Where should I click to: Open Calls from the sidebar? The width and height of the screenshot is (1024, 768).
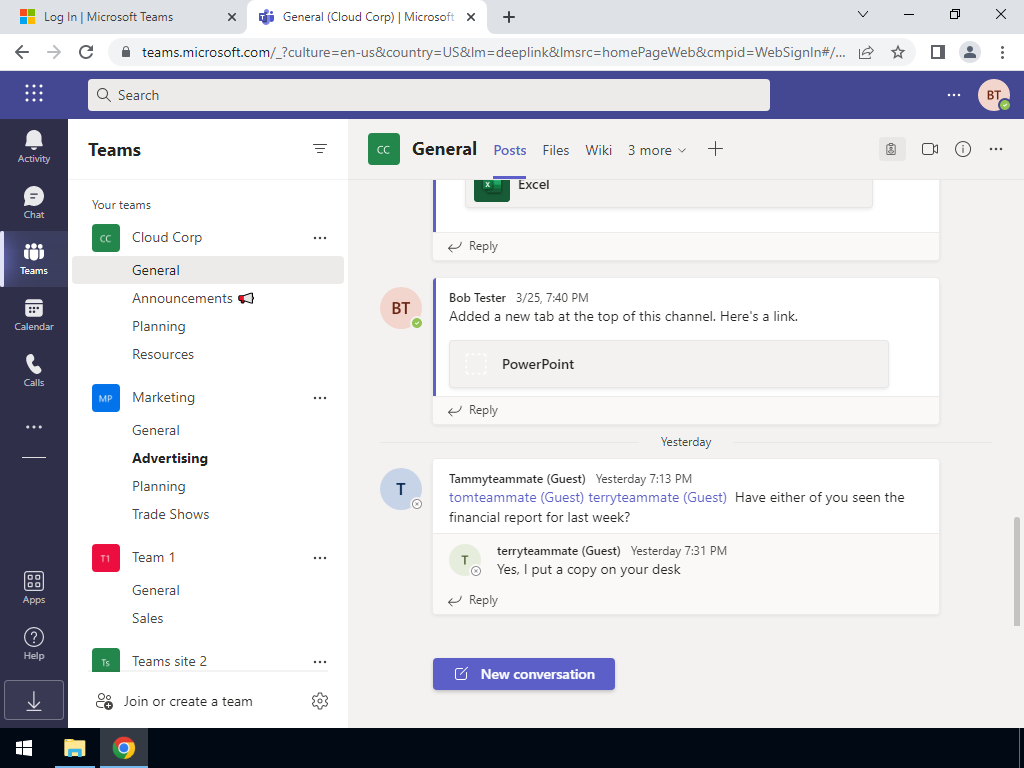point(33,371)
